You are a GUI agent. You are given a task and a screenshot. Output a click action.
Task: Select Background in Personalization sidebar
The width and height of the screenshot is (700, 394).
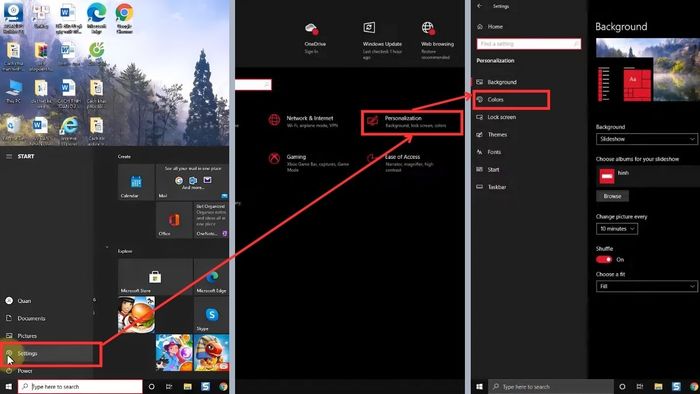[496, 82]
